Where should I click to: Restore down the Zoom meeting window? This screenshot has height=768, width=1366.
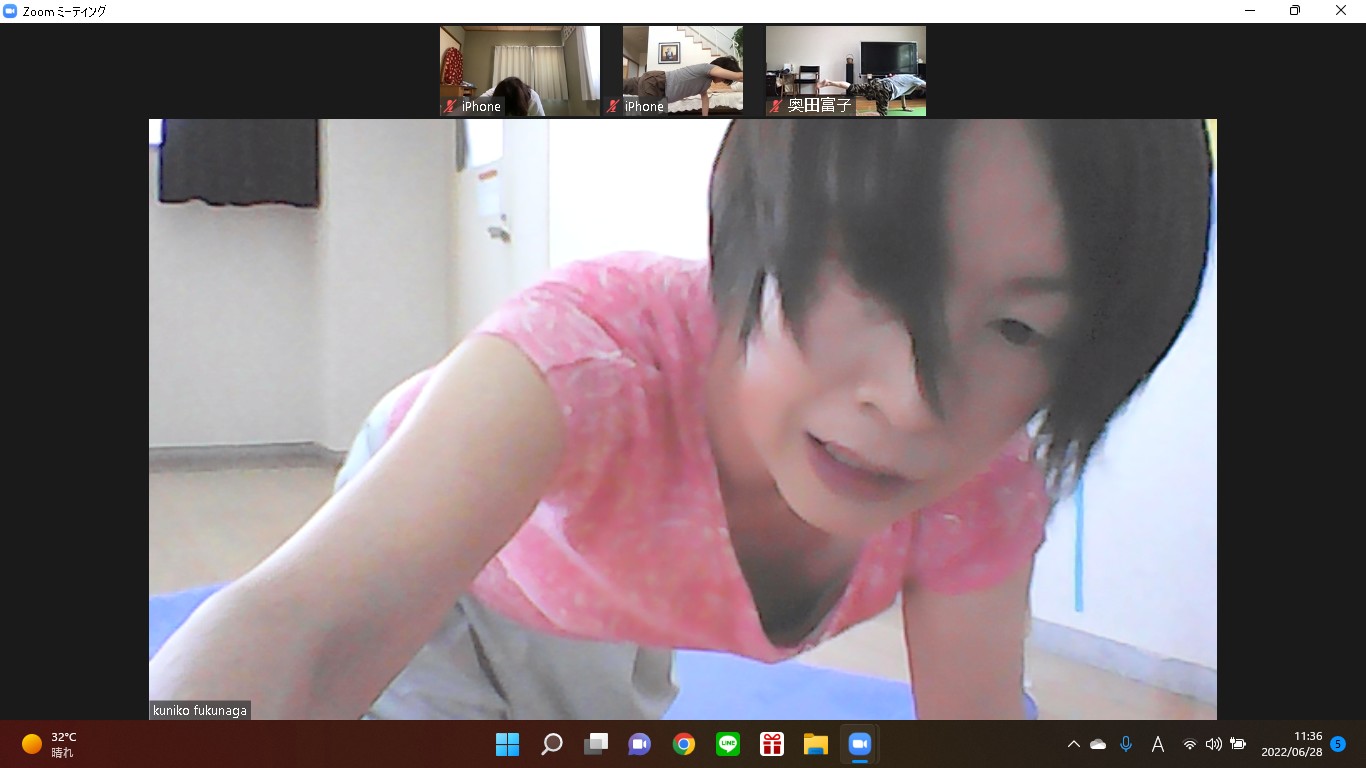coord(1295,11)
